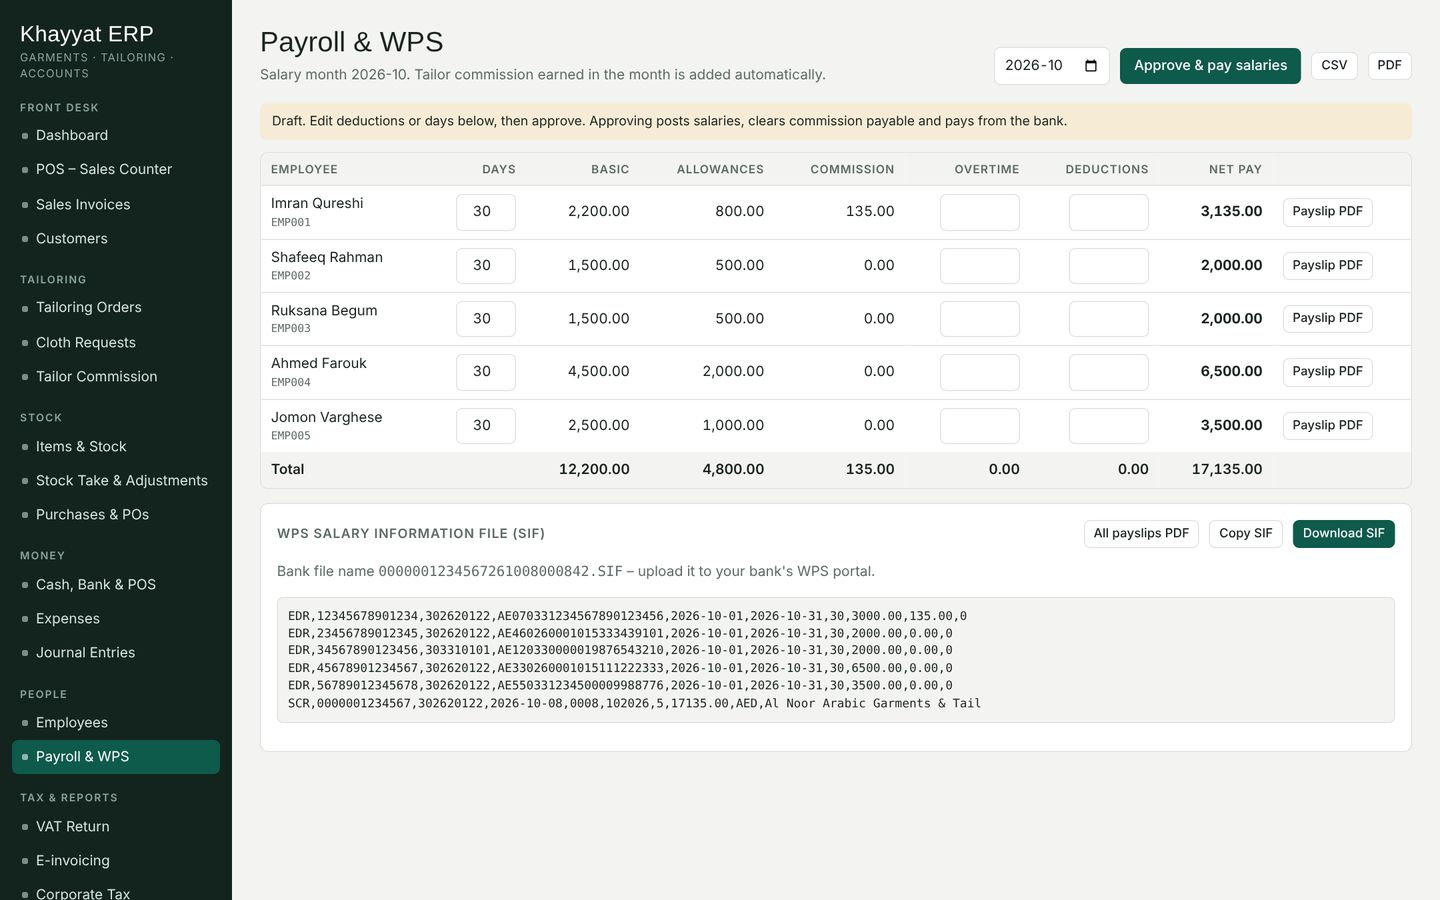Go to Cloth Requests
Viewport: 1440px width, 900px height.
pyautogui.click(x=116, y=342)
